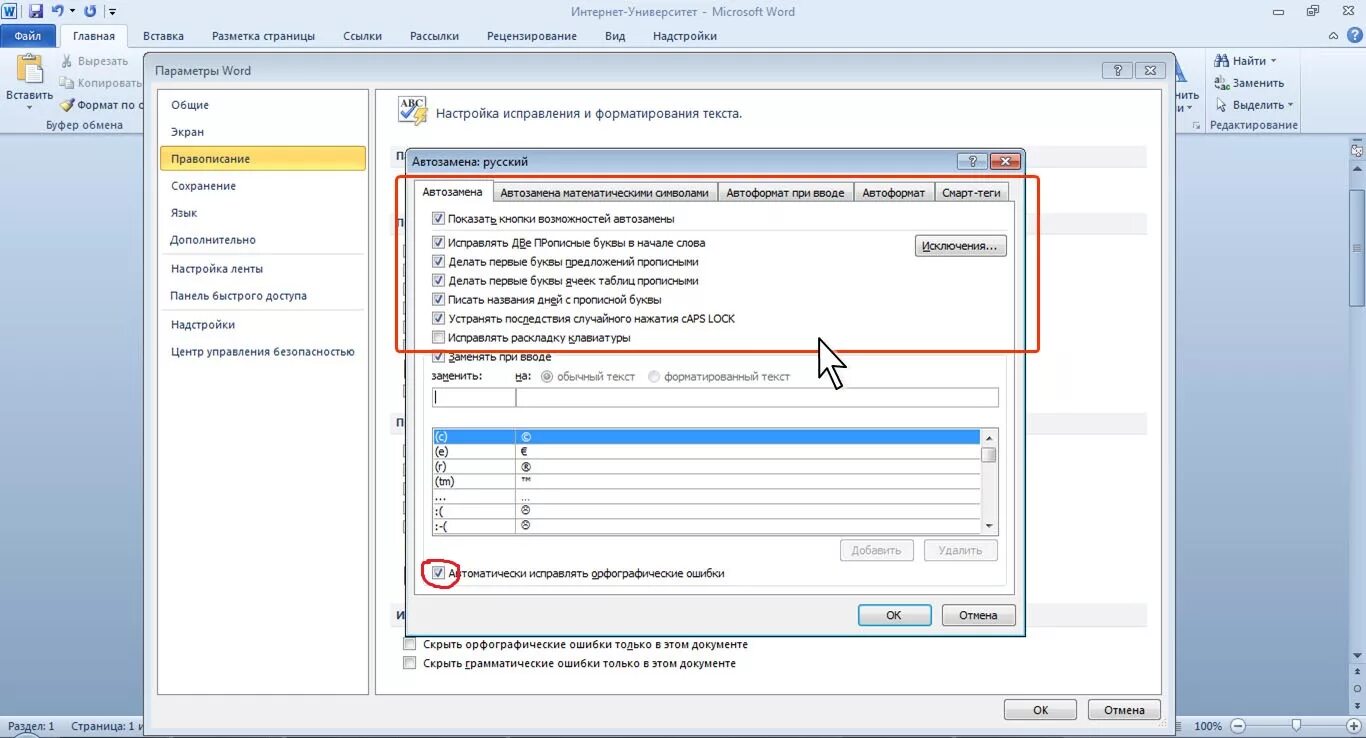The image size is (1366, 738).
Task: Select Сохранение in Word options sidebar
Action: click(262, 186)
